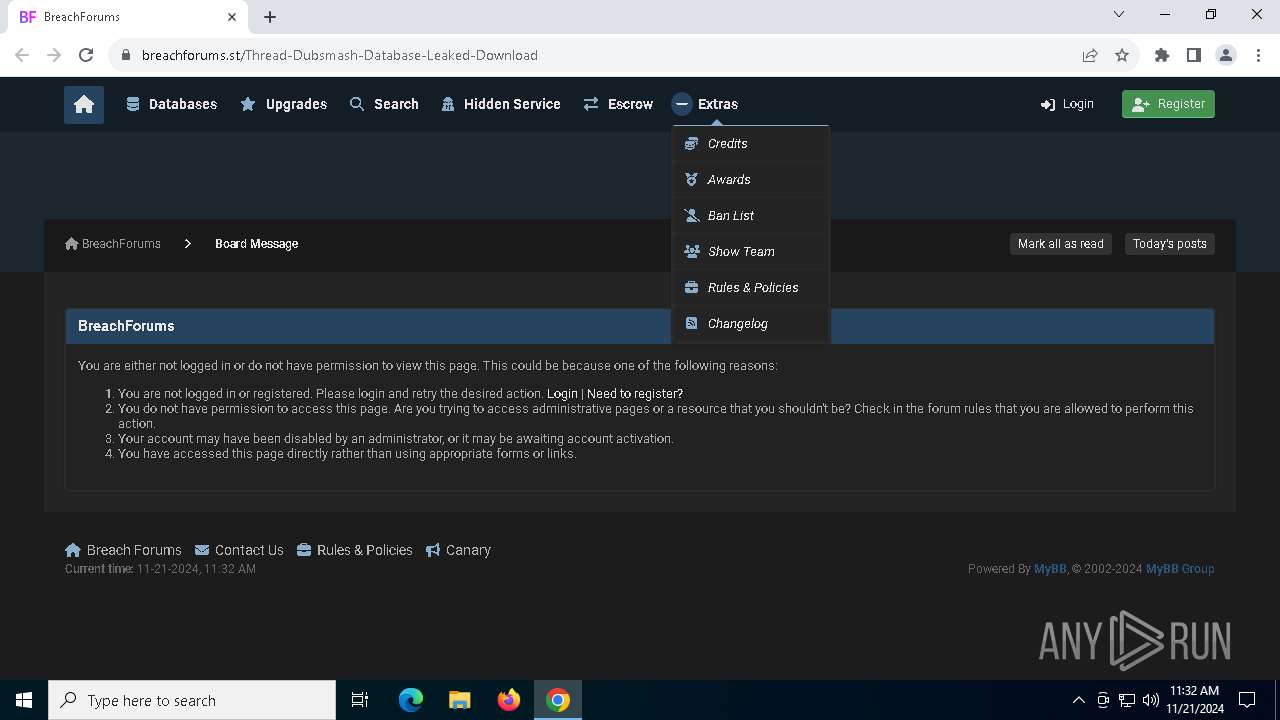View Today's posts
This screenshot has height=720, width=1280.
point(1169,244)
